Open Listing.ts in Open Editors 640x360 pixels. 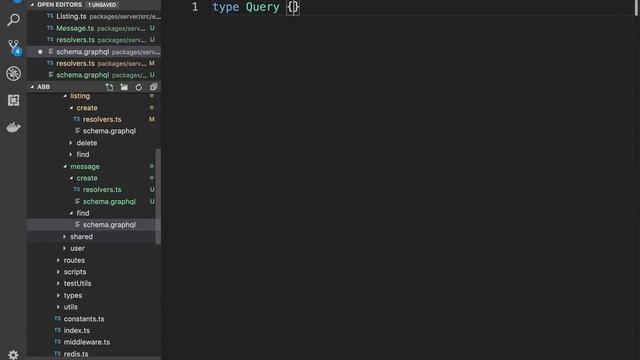click(x=94, y=16)
